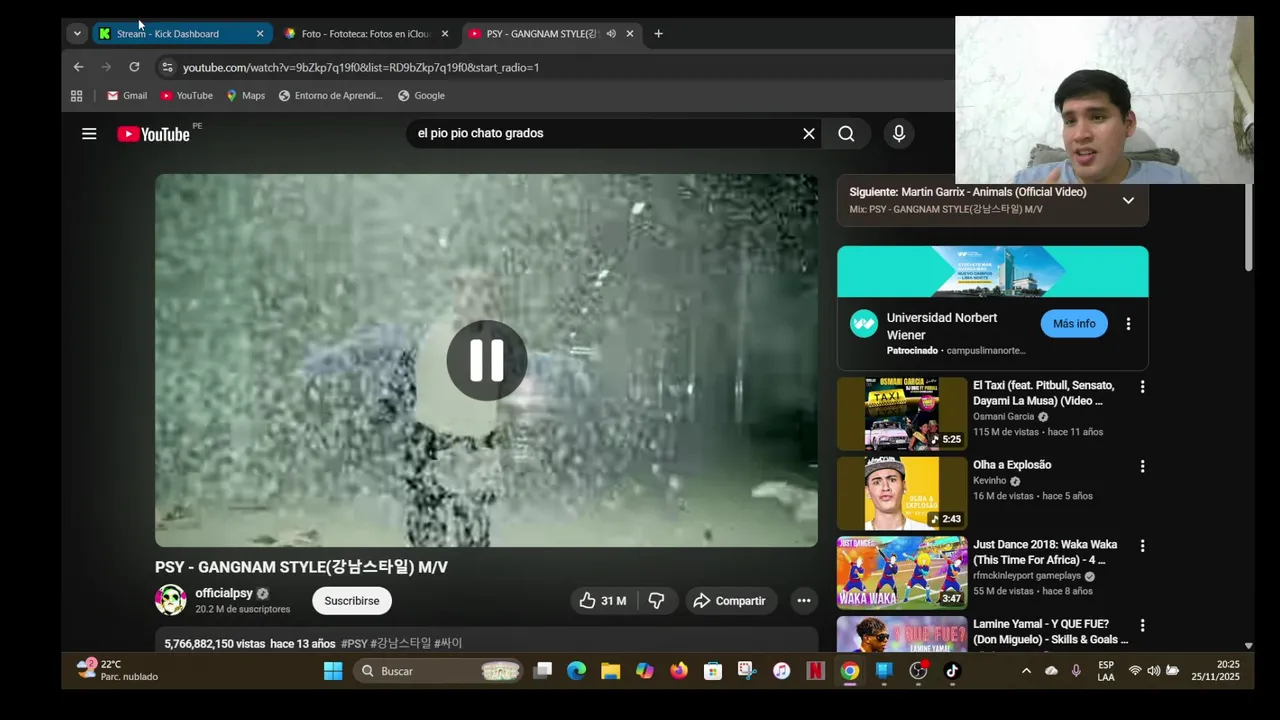1280x720 pixels.
Task: Select the PSY - GANGNAM STYLE tab
Action: click(540, 34)
